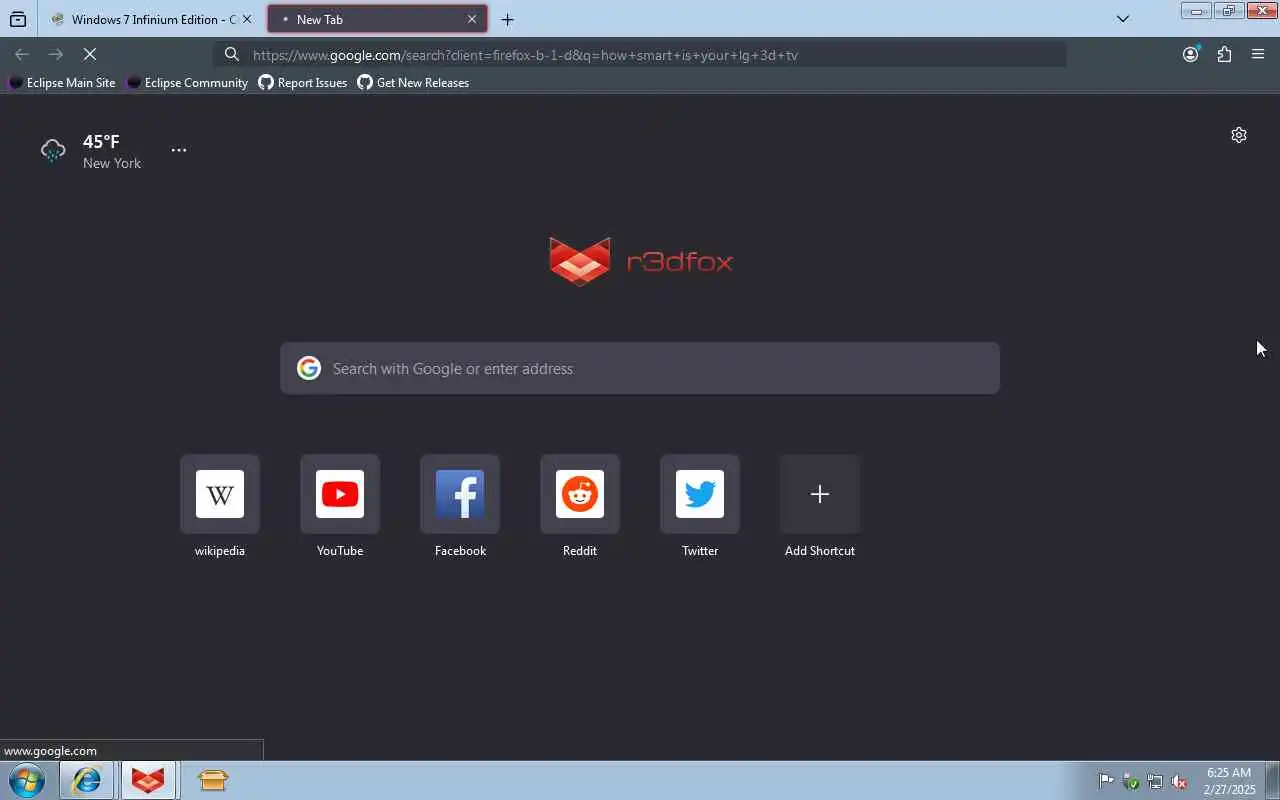The image size is (1280, 800).
Task: Open the hamburger application menu
Action: click(x=1258, y=55)
